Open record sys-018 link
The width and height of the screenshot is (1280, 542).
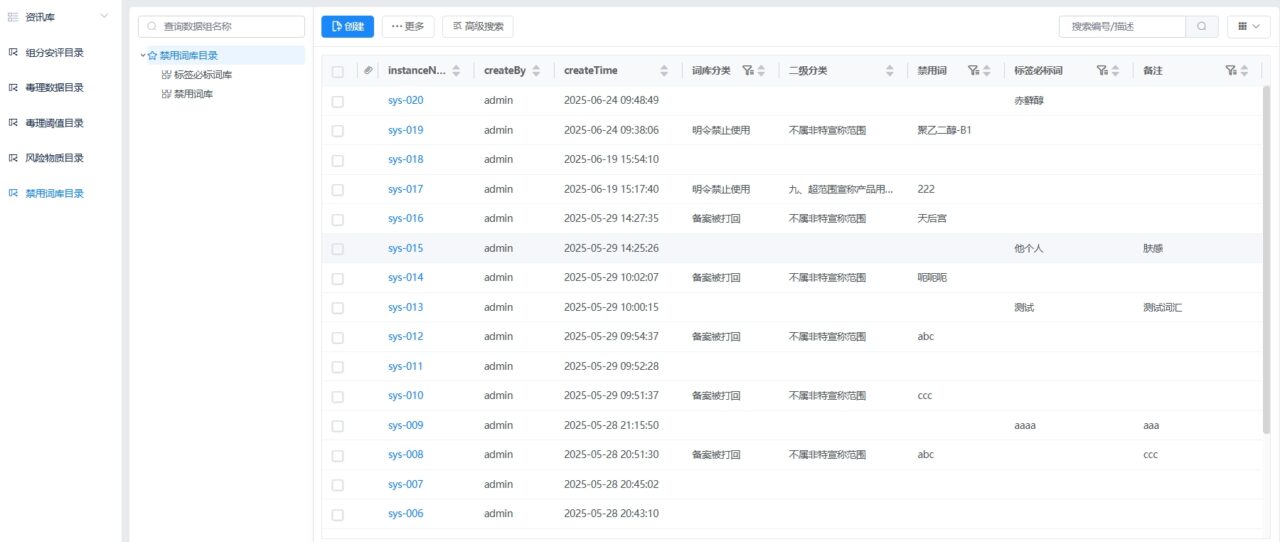click(x=405, y=160)
